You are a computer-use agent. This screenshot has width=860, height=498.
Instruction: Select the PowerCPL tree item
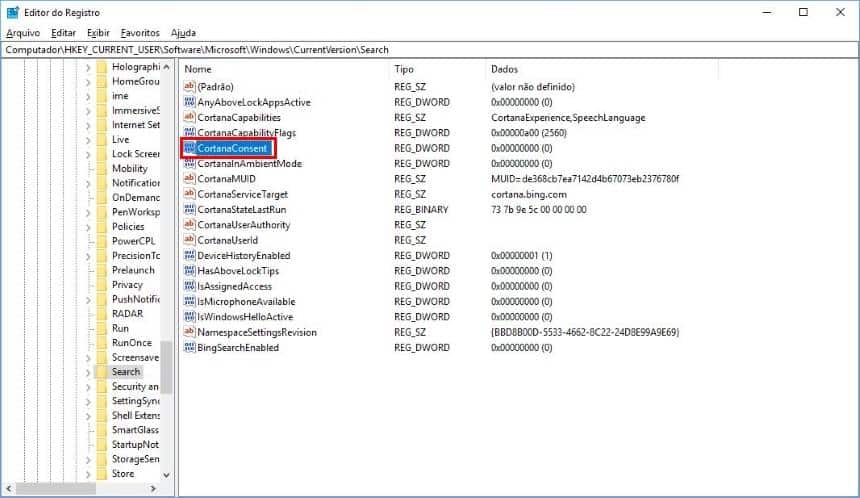pyautogui.click(x=133, y=241)
